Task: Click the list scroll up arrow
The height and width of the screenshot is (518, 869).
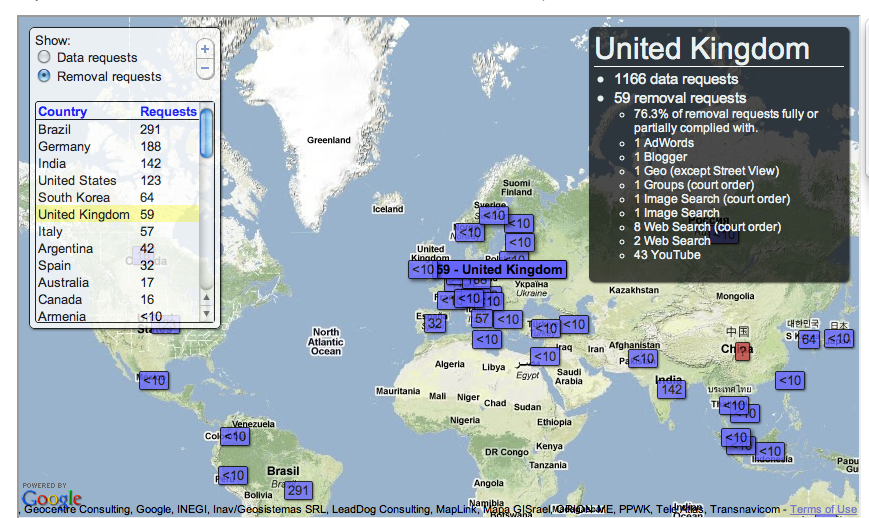Action: (206, 298)
